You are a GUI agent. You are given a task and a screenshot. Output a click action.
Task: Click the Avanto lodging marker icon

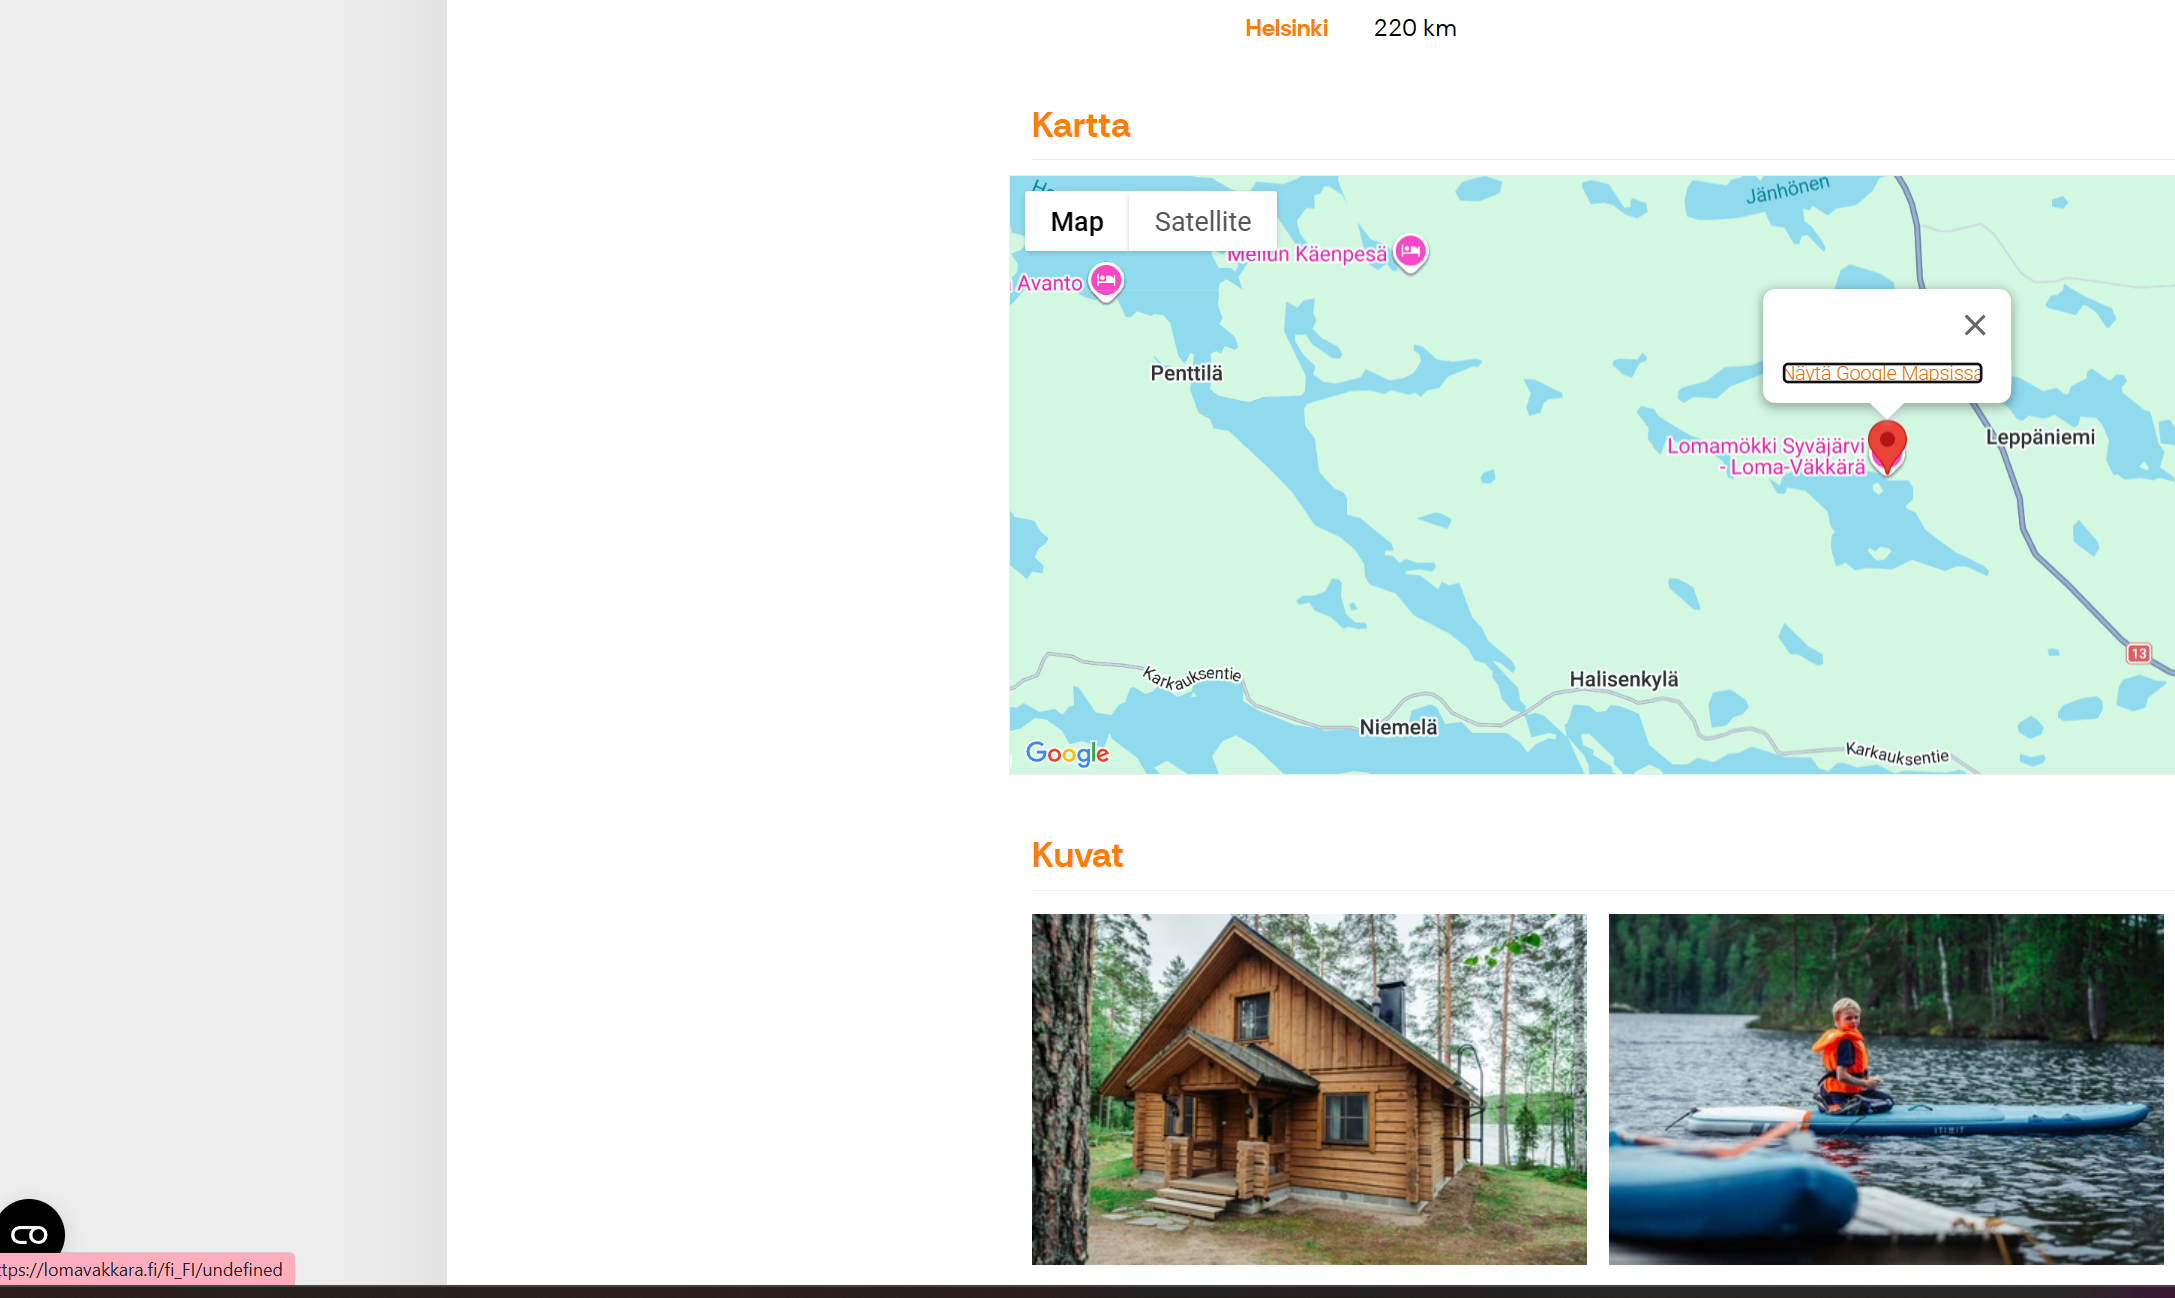coord(1106,281)
